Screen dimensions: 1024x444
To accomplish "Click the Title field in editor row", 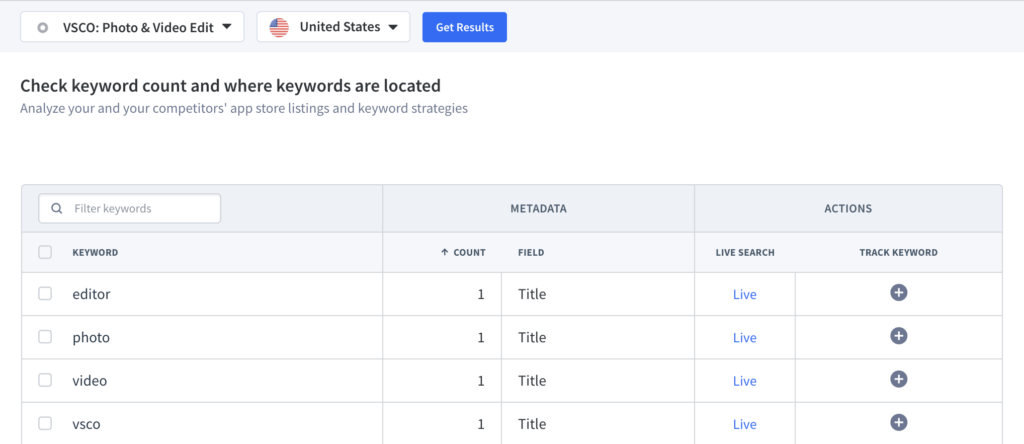I will 532,294.
